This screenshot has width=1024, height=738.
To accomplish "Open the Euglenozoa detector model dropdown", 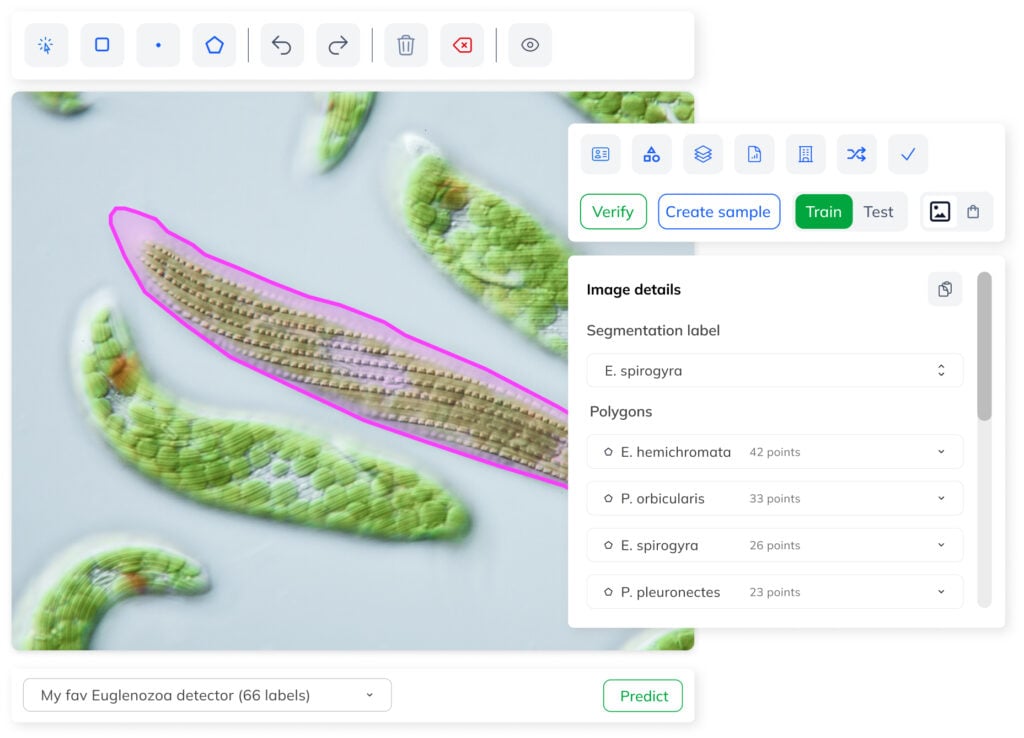I will tap(207, 696).
